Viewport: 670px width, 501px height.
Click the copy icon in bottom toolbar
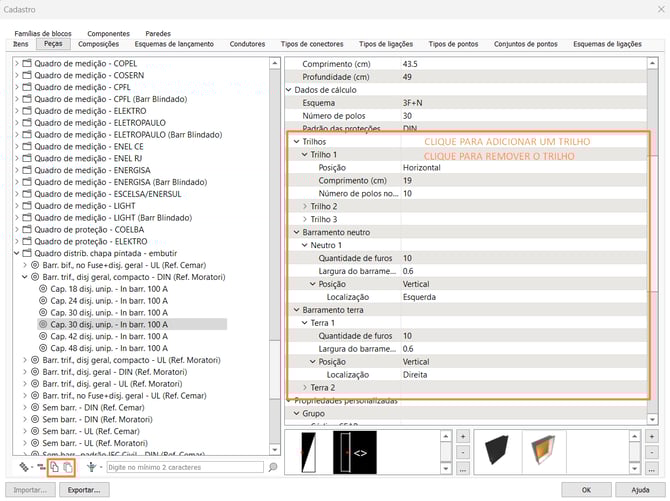click(55, 467)
